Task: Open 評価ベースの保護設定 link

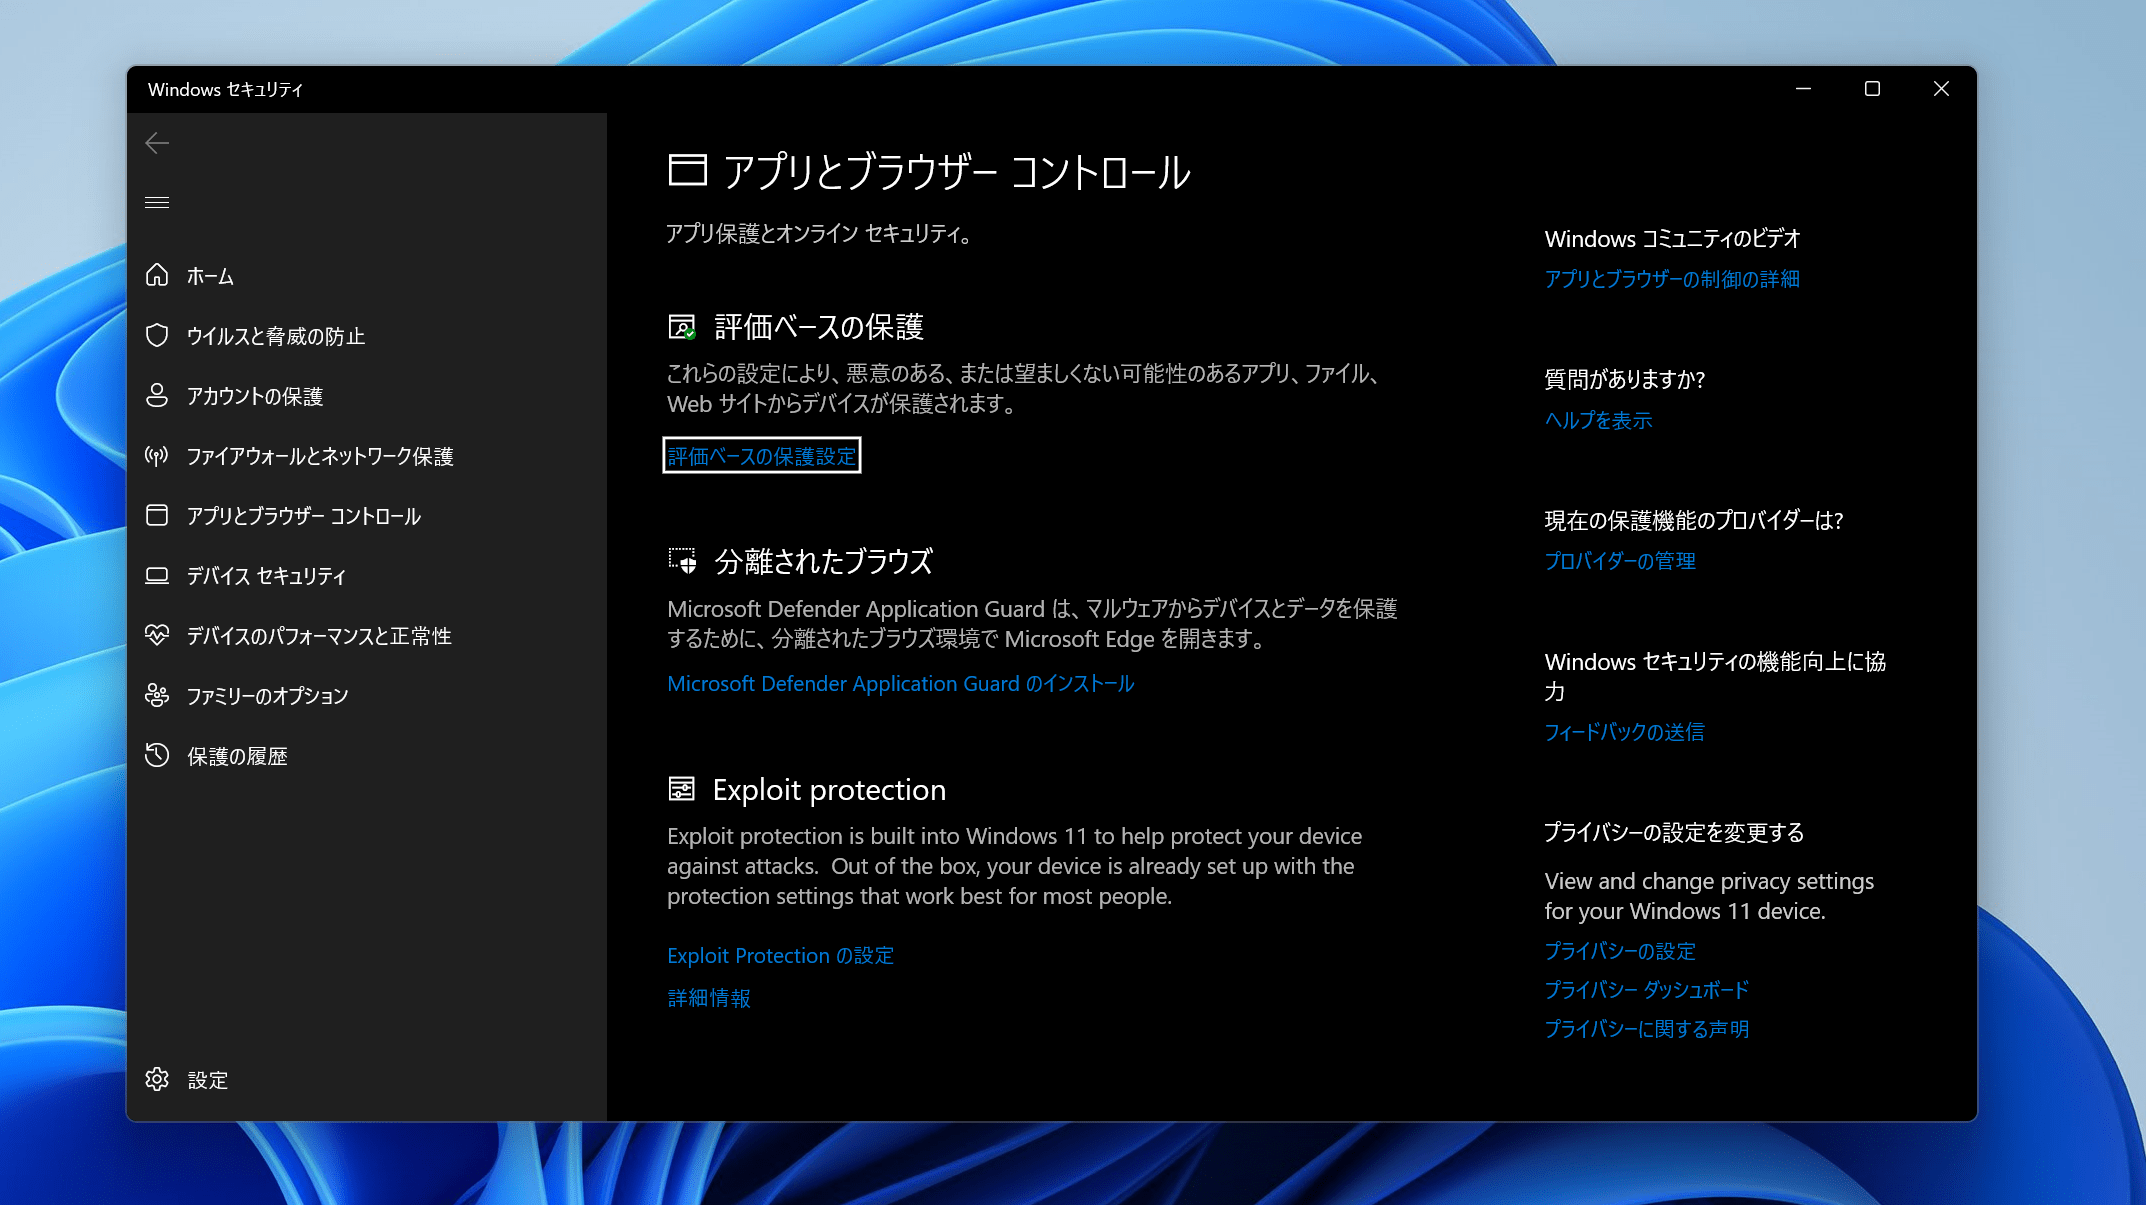Action: [762, 456]
